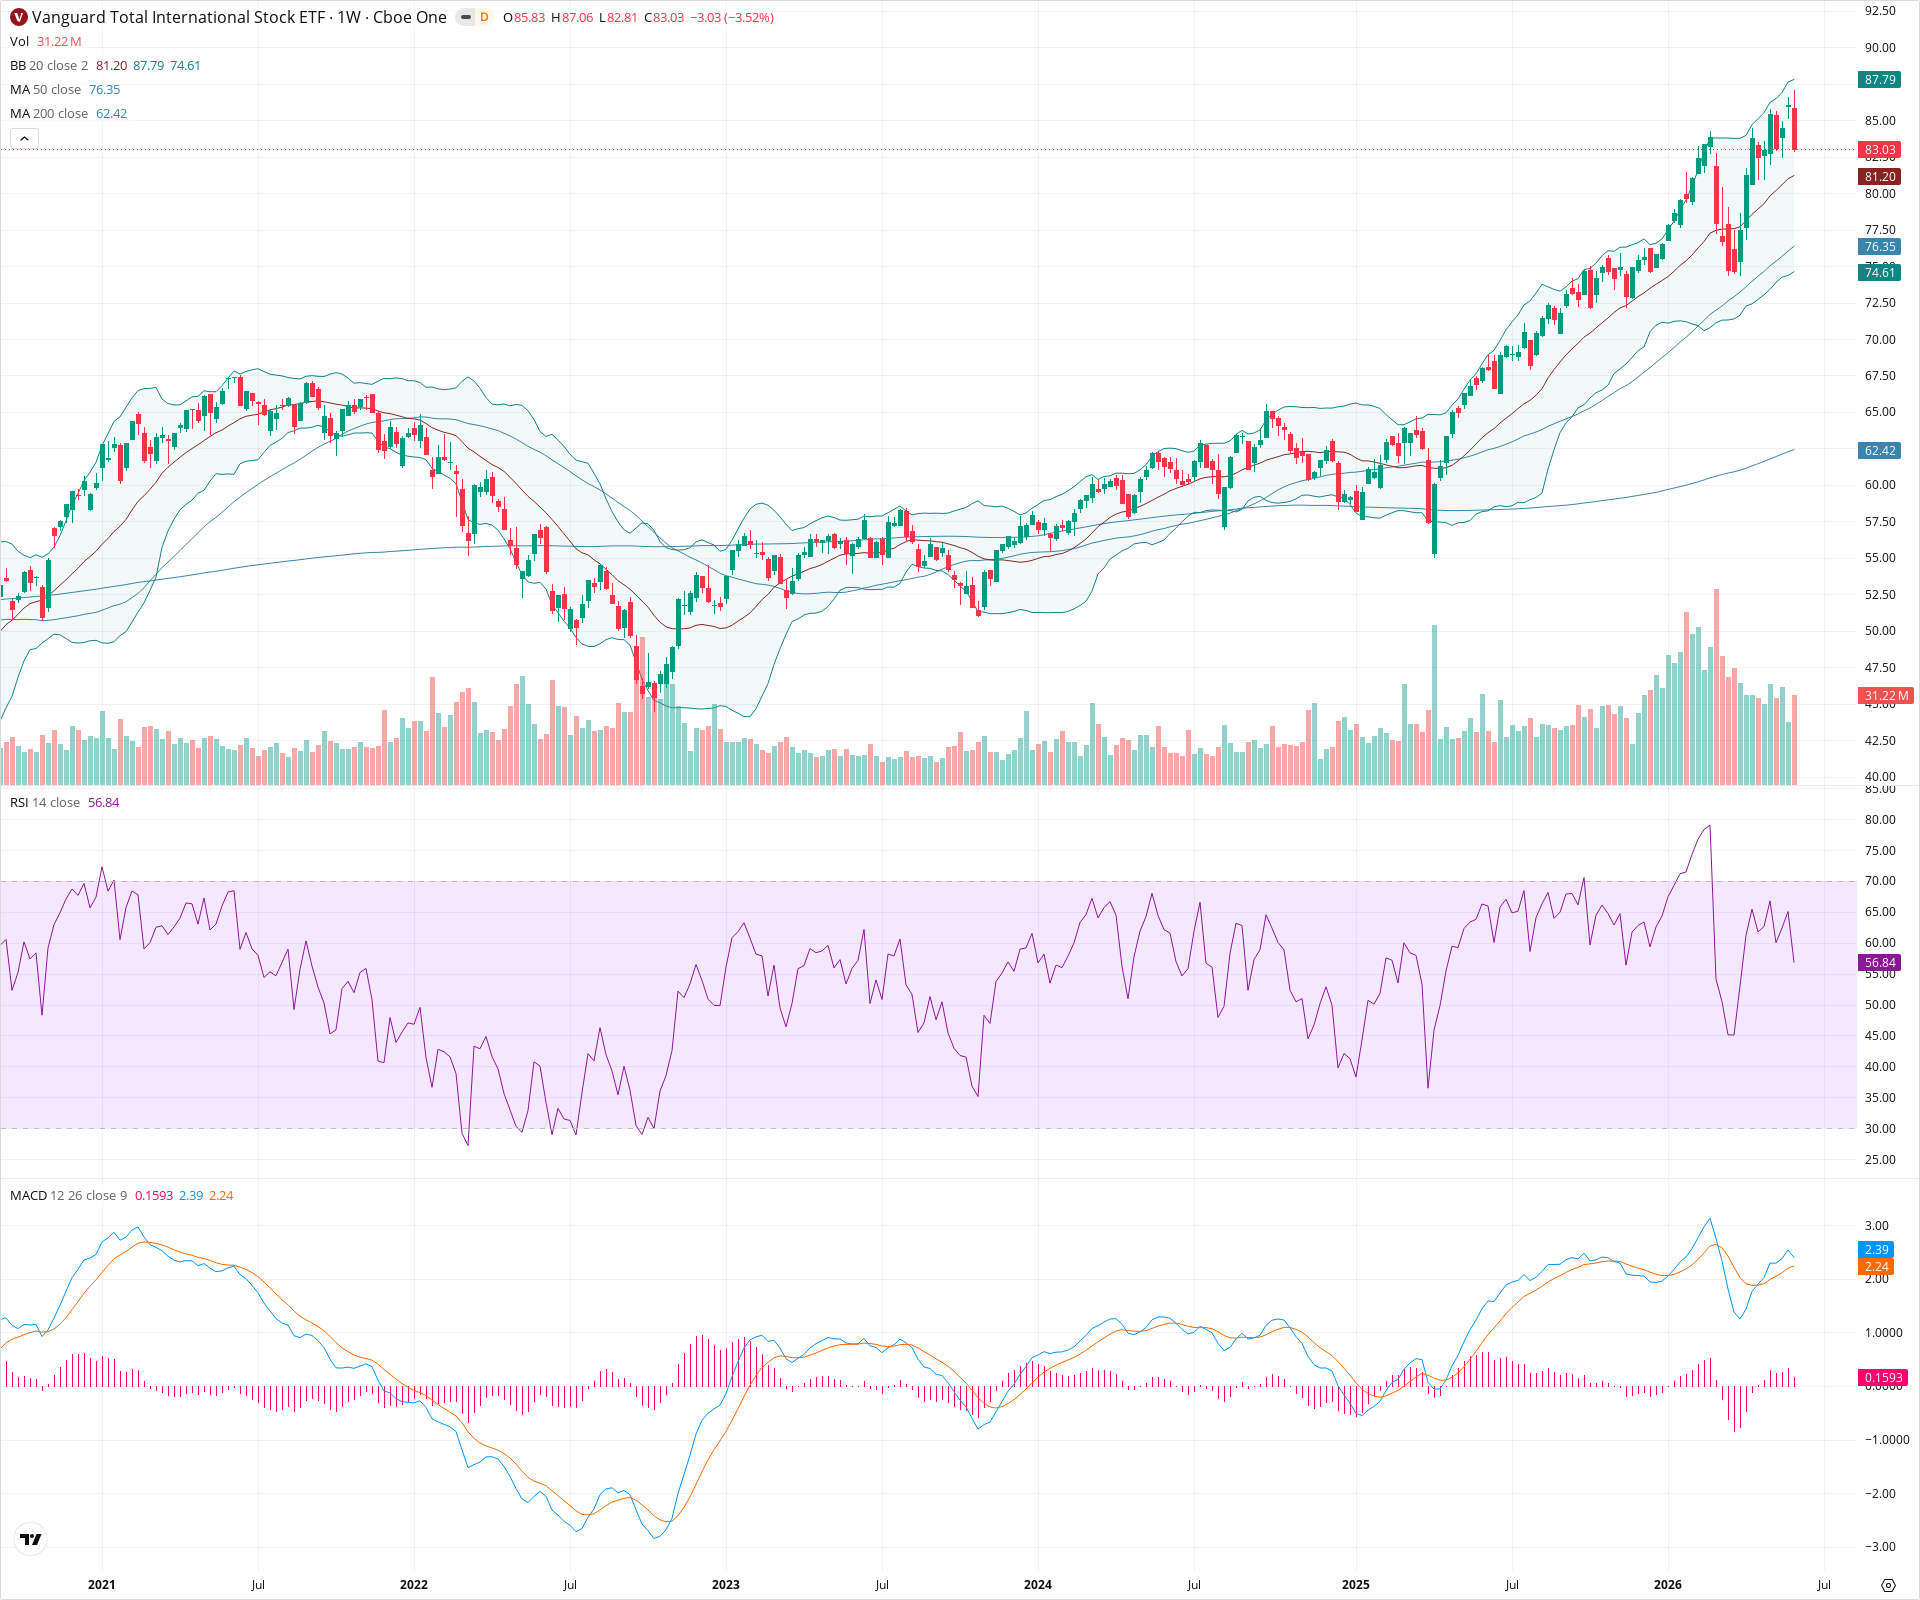Click the 87.79 upper band price label
1920x1600 pixels.
(1880, 80)
